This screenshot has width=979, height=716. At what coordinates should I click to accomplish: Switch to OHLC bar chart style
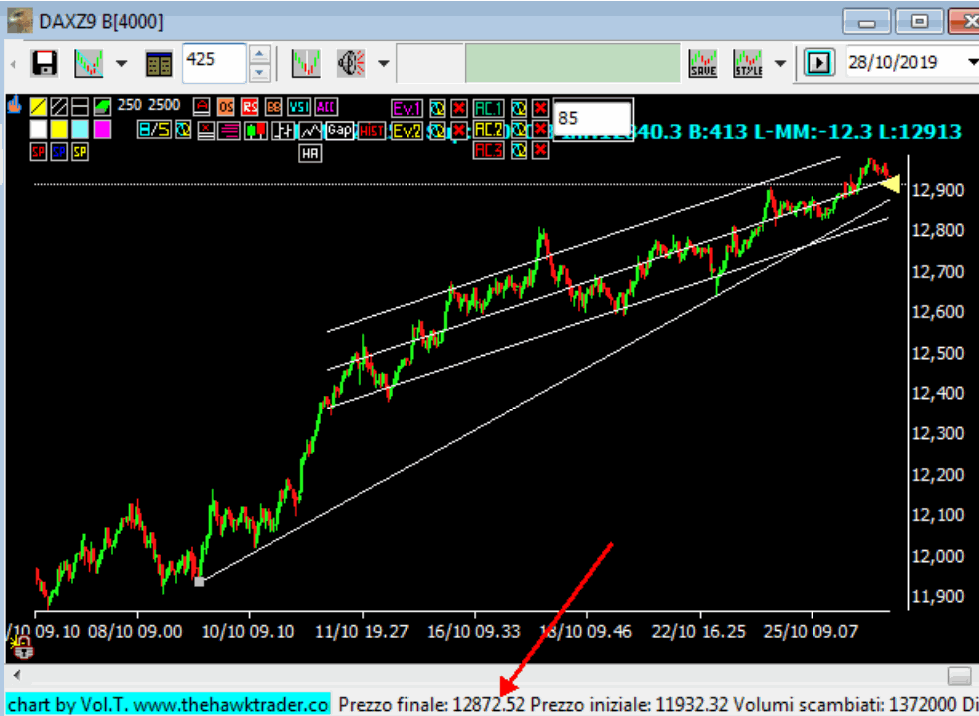283,130
